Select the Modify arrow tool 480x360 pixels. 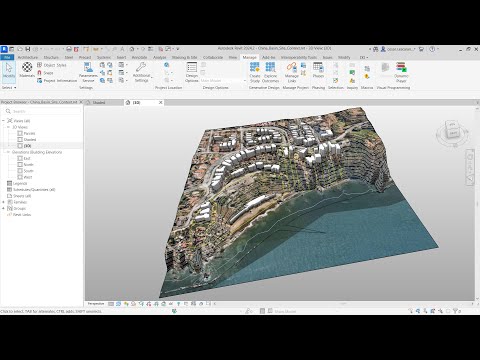click(9, 71)
